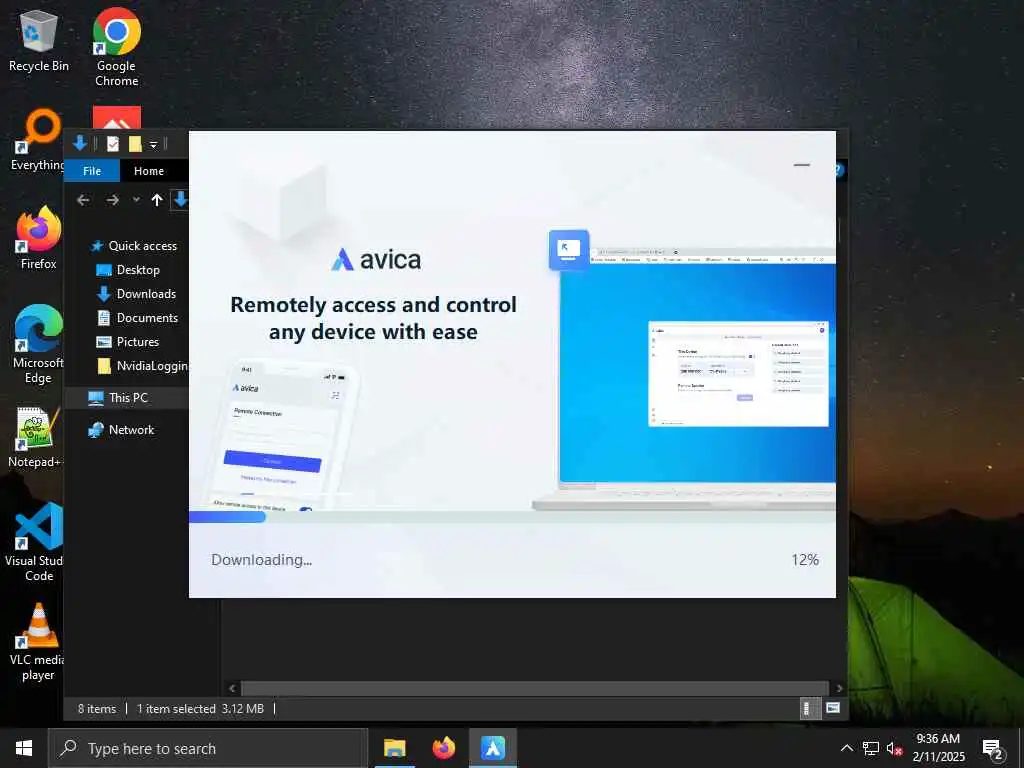This screenshot has width=1024, height=768.
Task: Open Microsoft Edge desktop shortcut
Action: (x=39, y=345)
